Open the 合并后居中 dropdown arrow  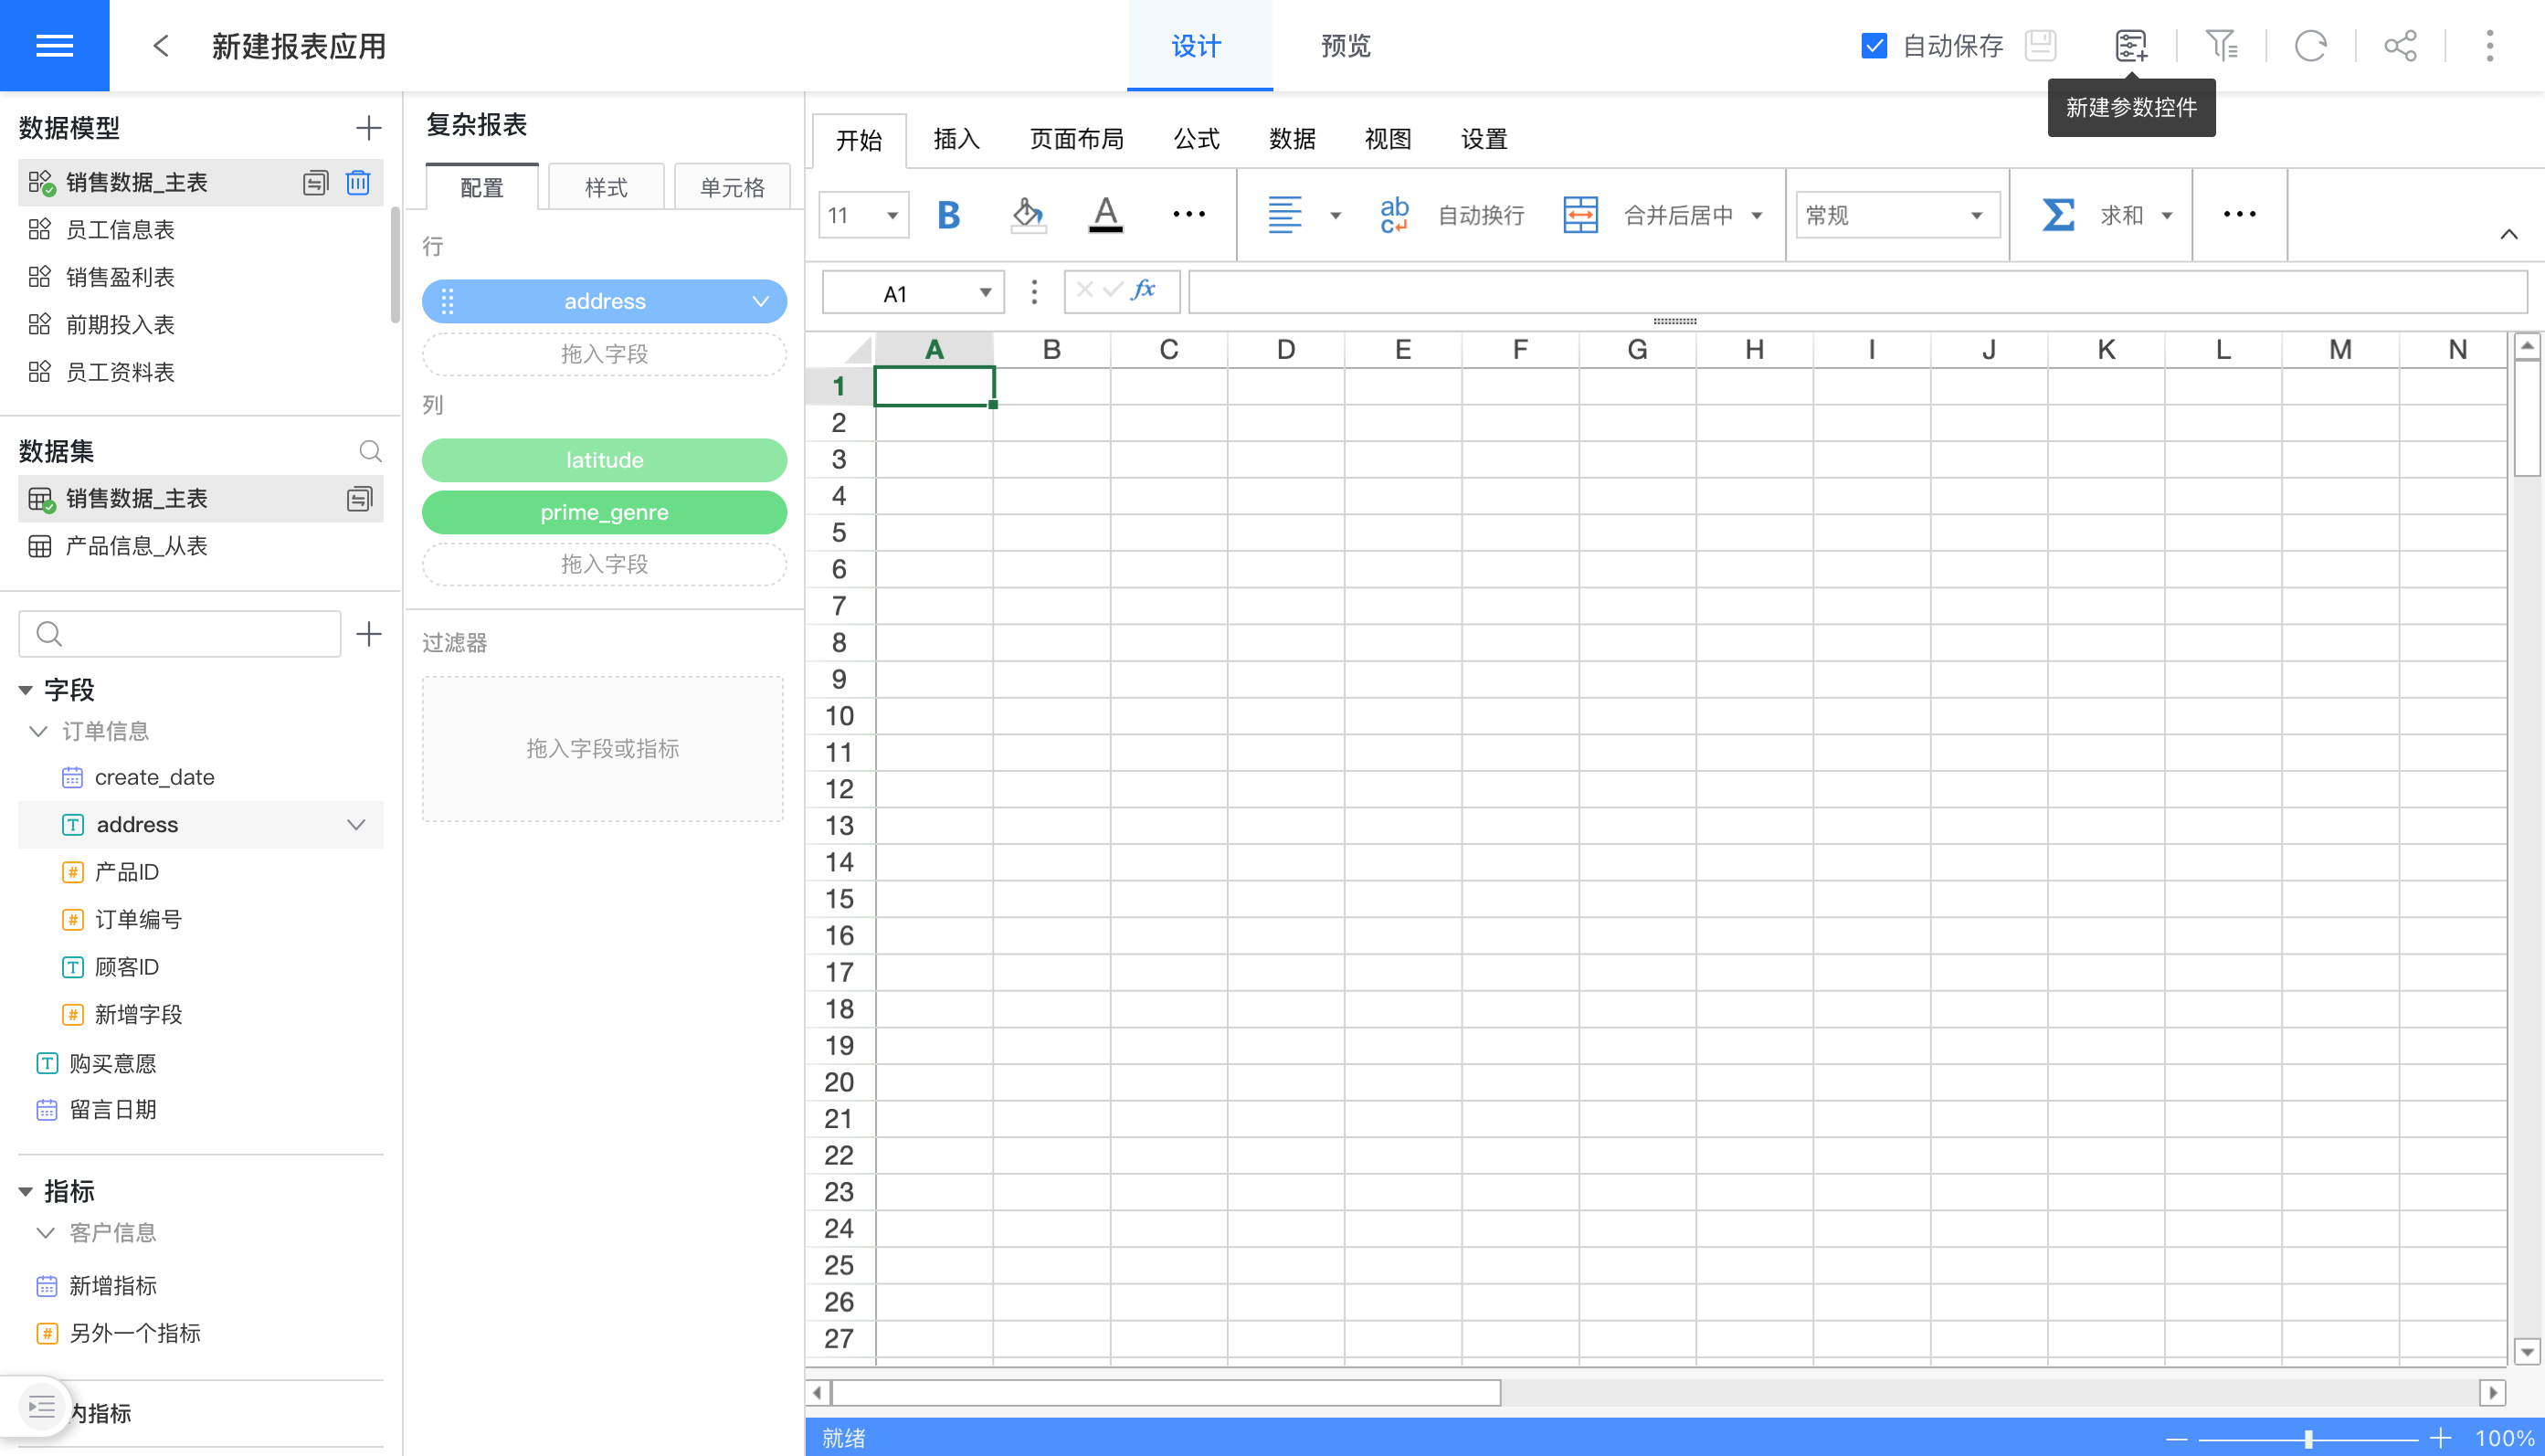(x=1757, y=215)
